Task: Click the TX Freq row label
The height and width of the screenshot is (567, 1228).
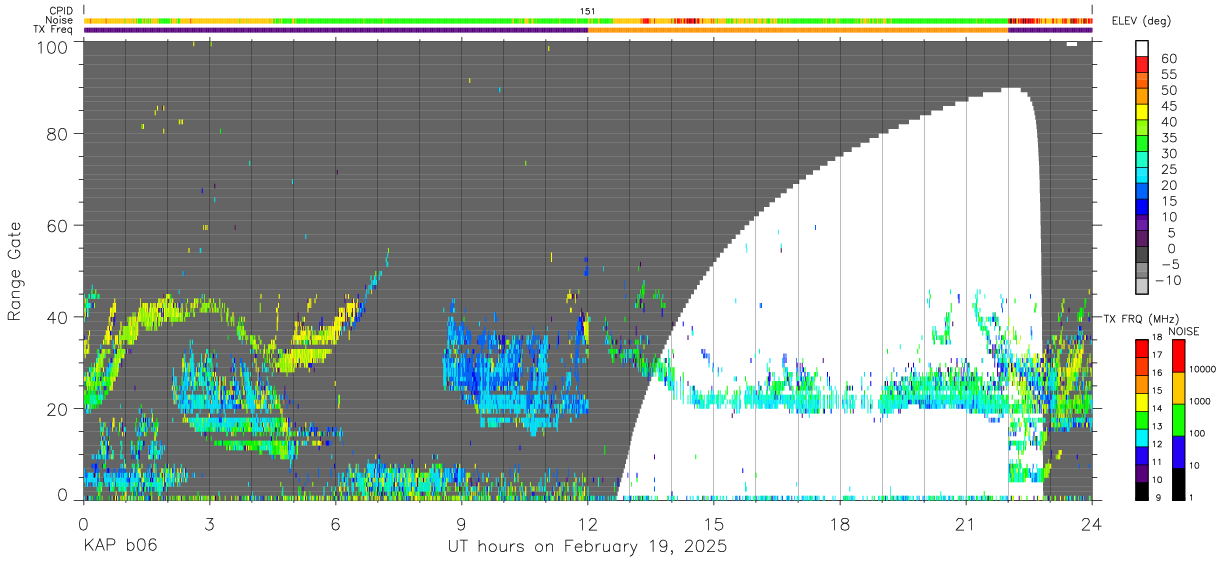Action: 55,29
